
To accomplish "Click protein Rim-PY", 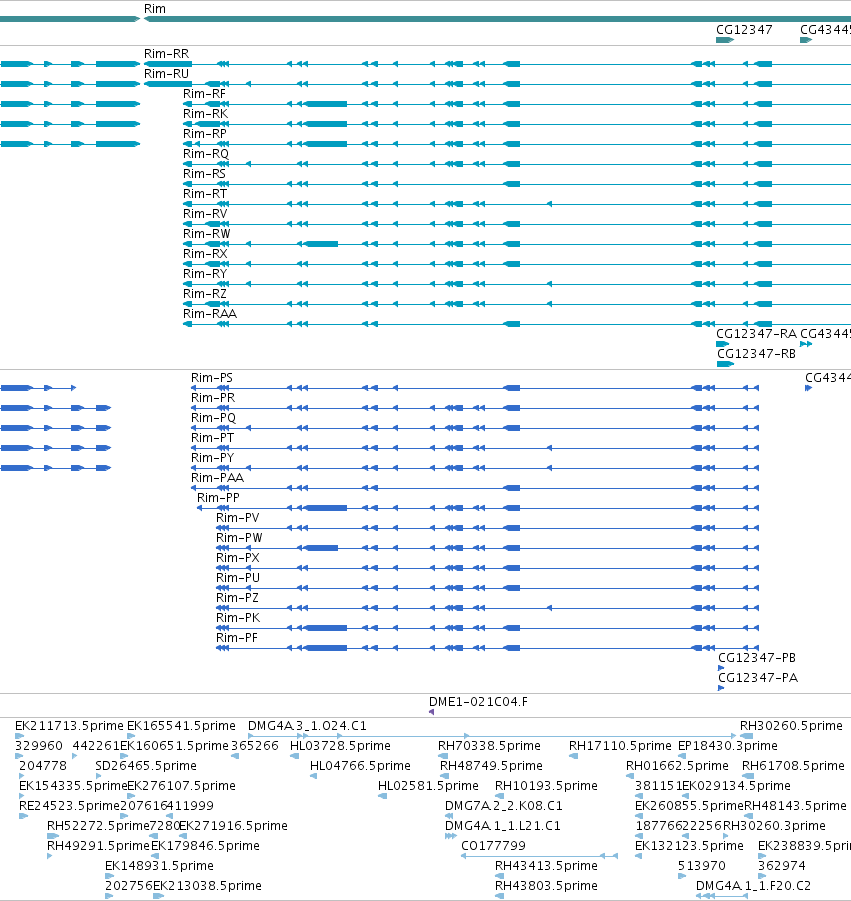I will coord(212,458).
